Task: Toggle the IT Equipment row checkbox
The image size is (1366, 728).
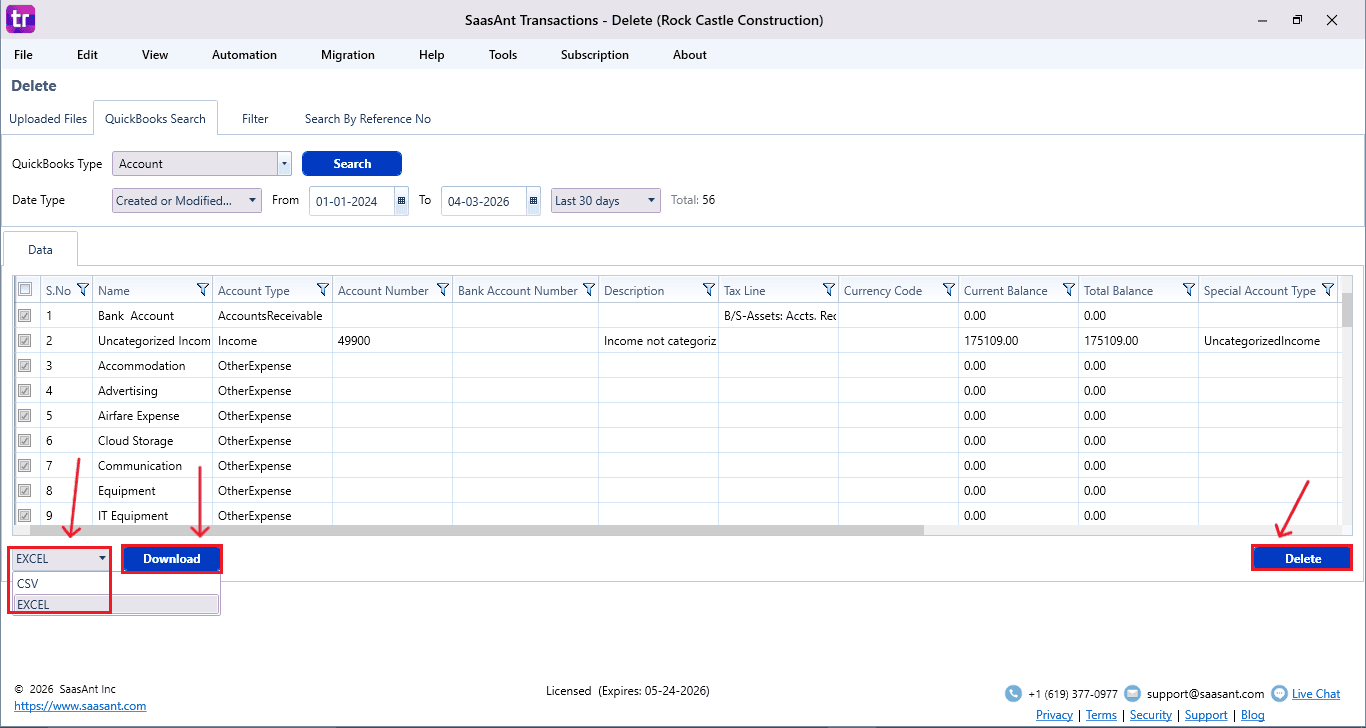Action: pyautogui.click(x=25, y=516)
